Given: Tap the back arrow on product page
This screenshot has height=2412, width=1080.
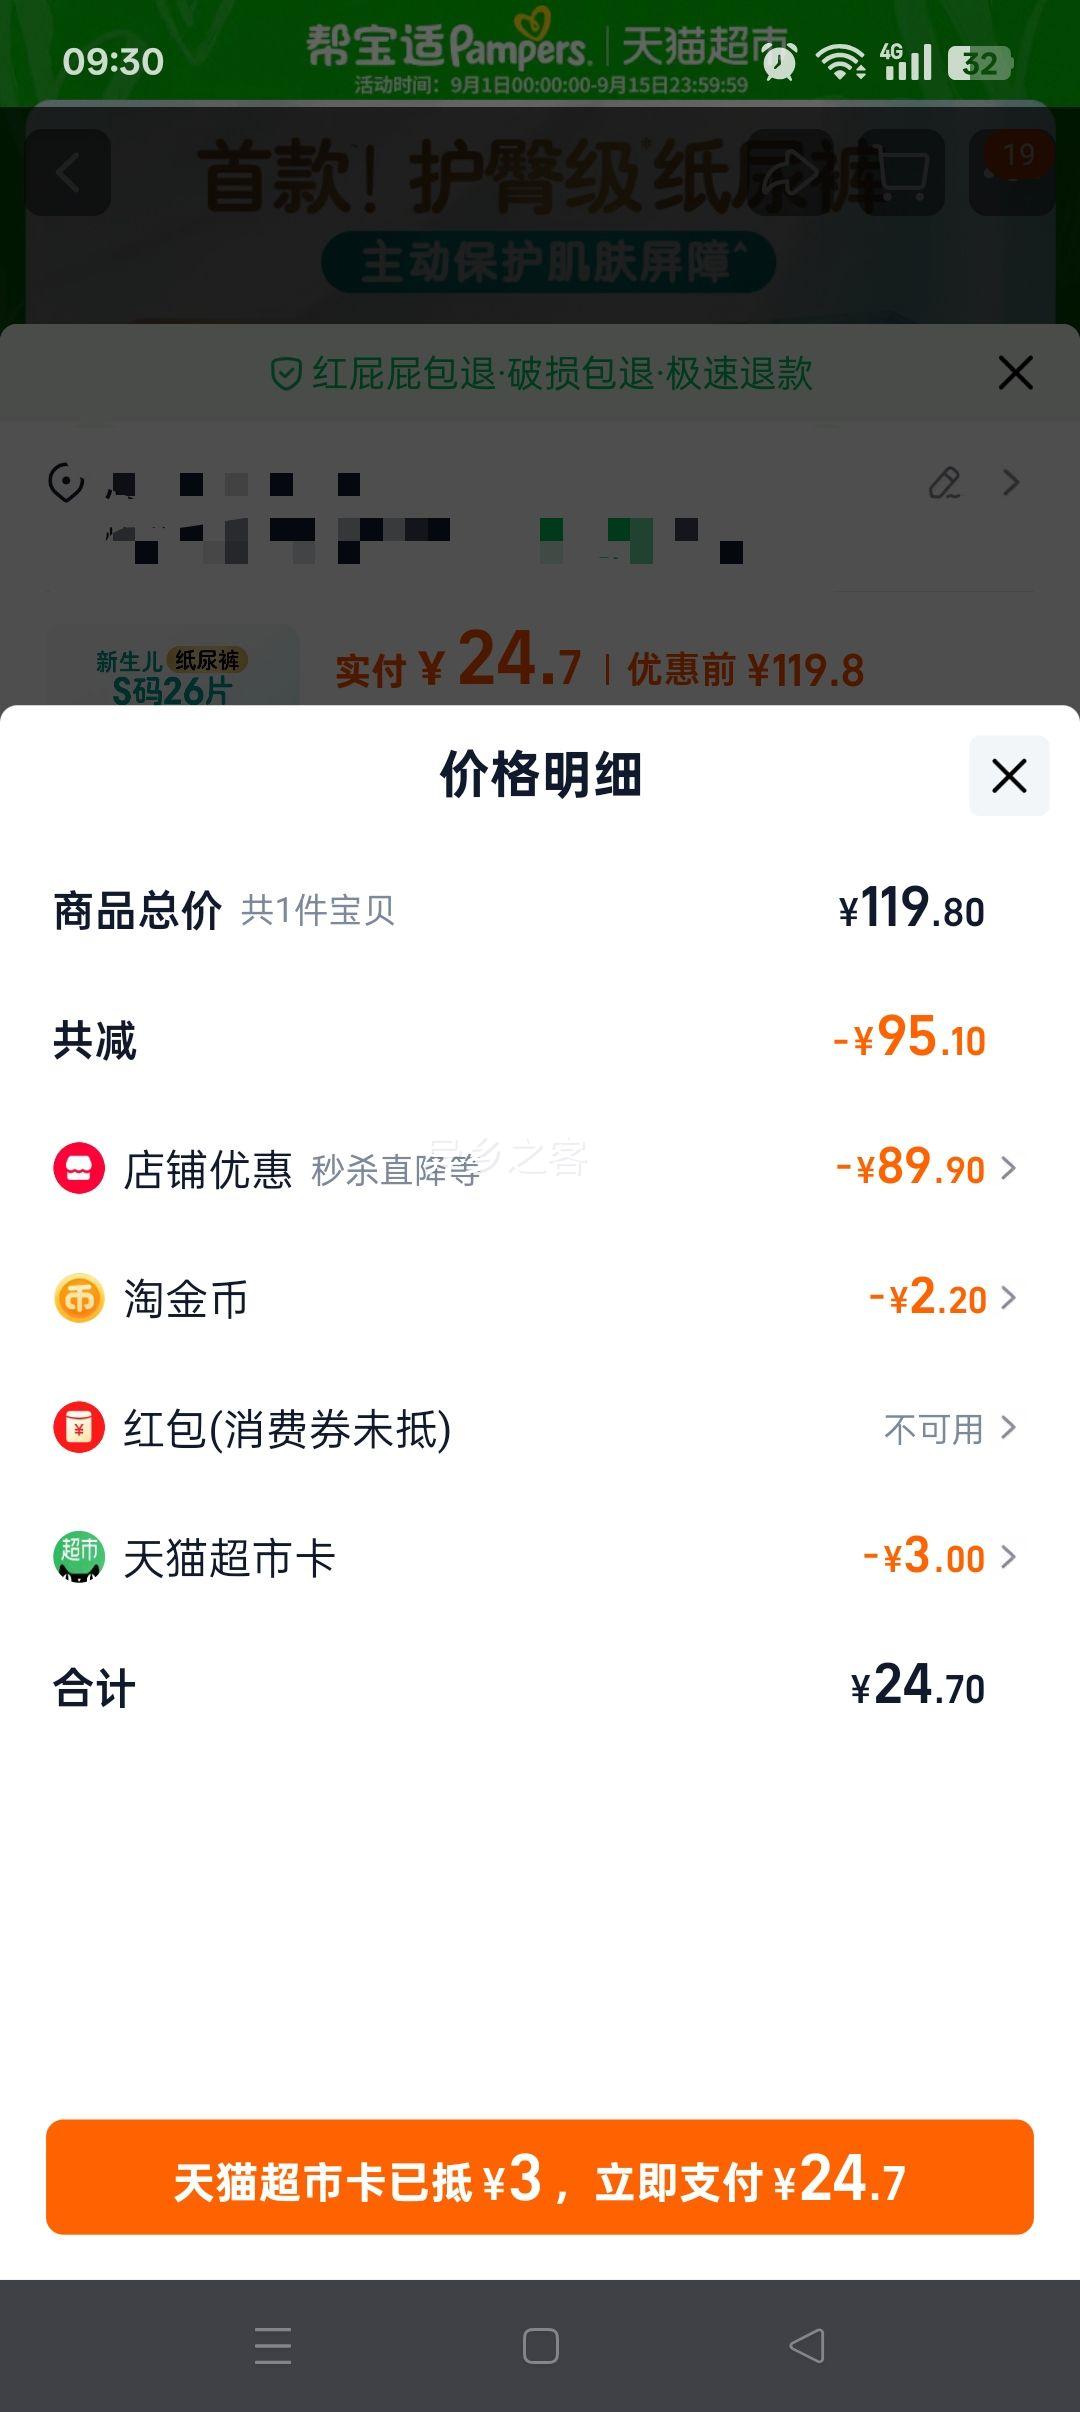Looking at the screenshot, I should point(67,173).
